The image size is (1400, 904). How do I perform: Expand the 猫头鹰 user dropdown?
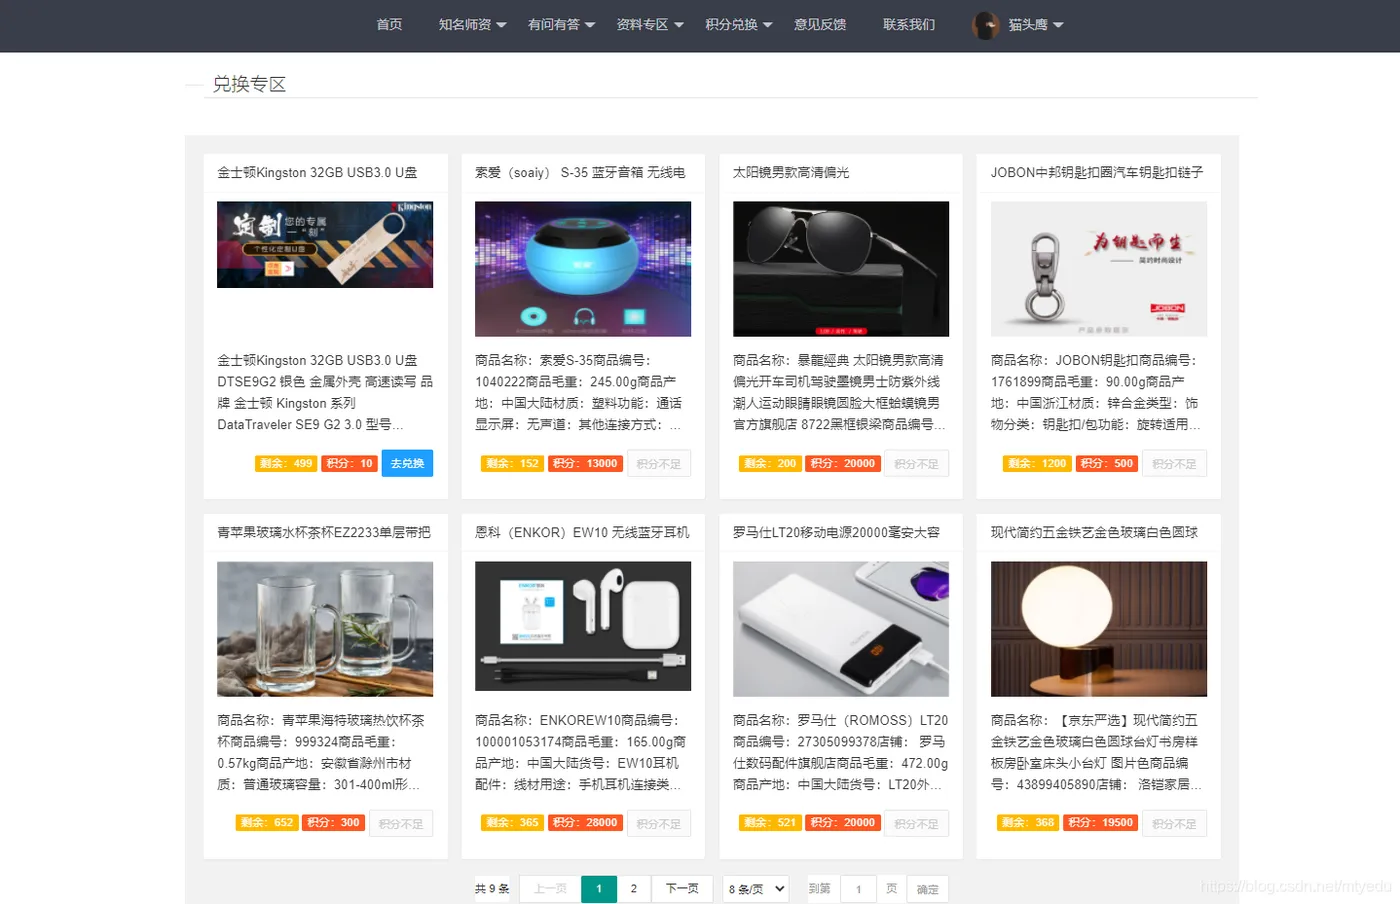coord(1036,25)
